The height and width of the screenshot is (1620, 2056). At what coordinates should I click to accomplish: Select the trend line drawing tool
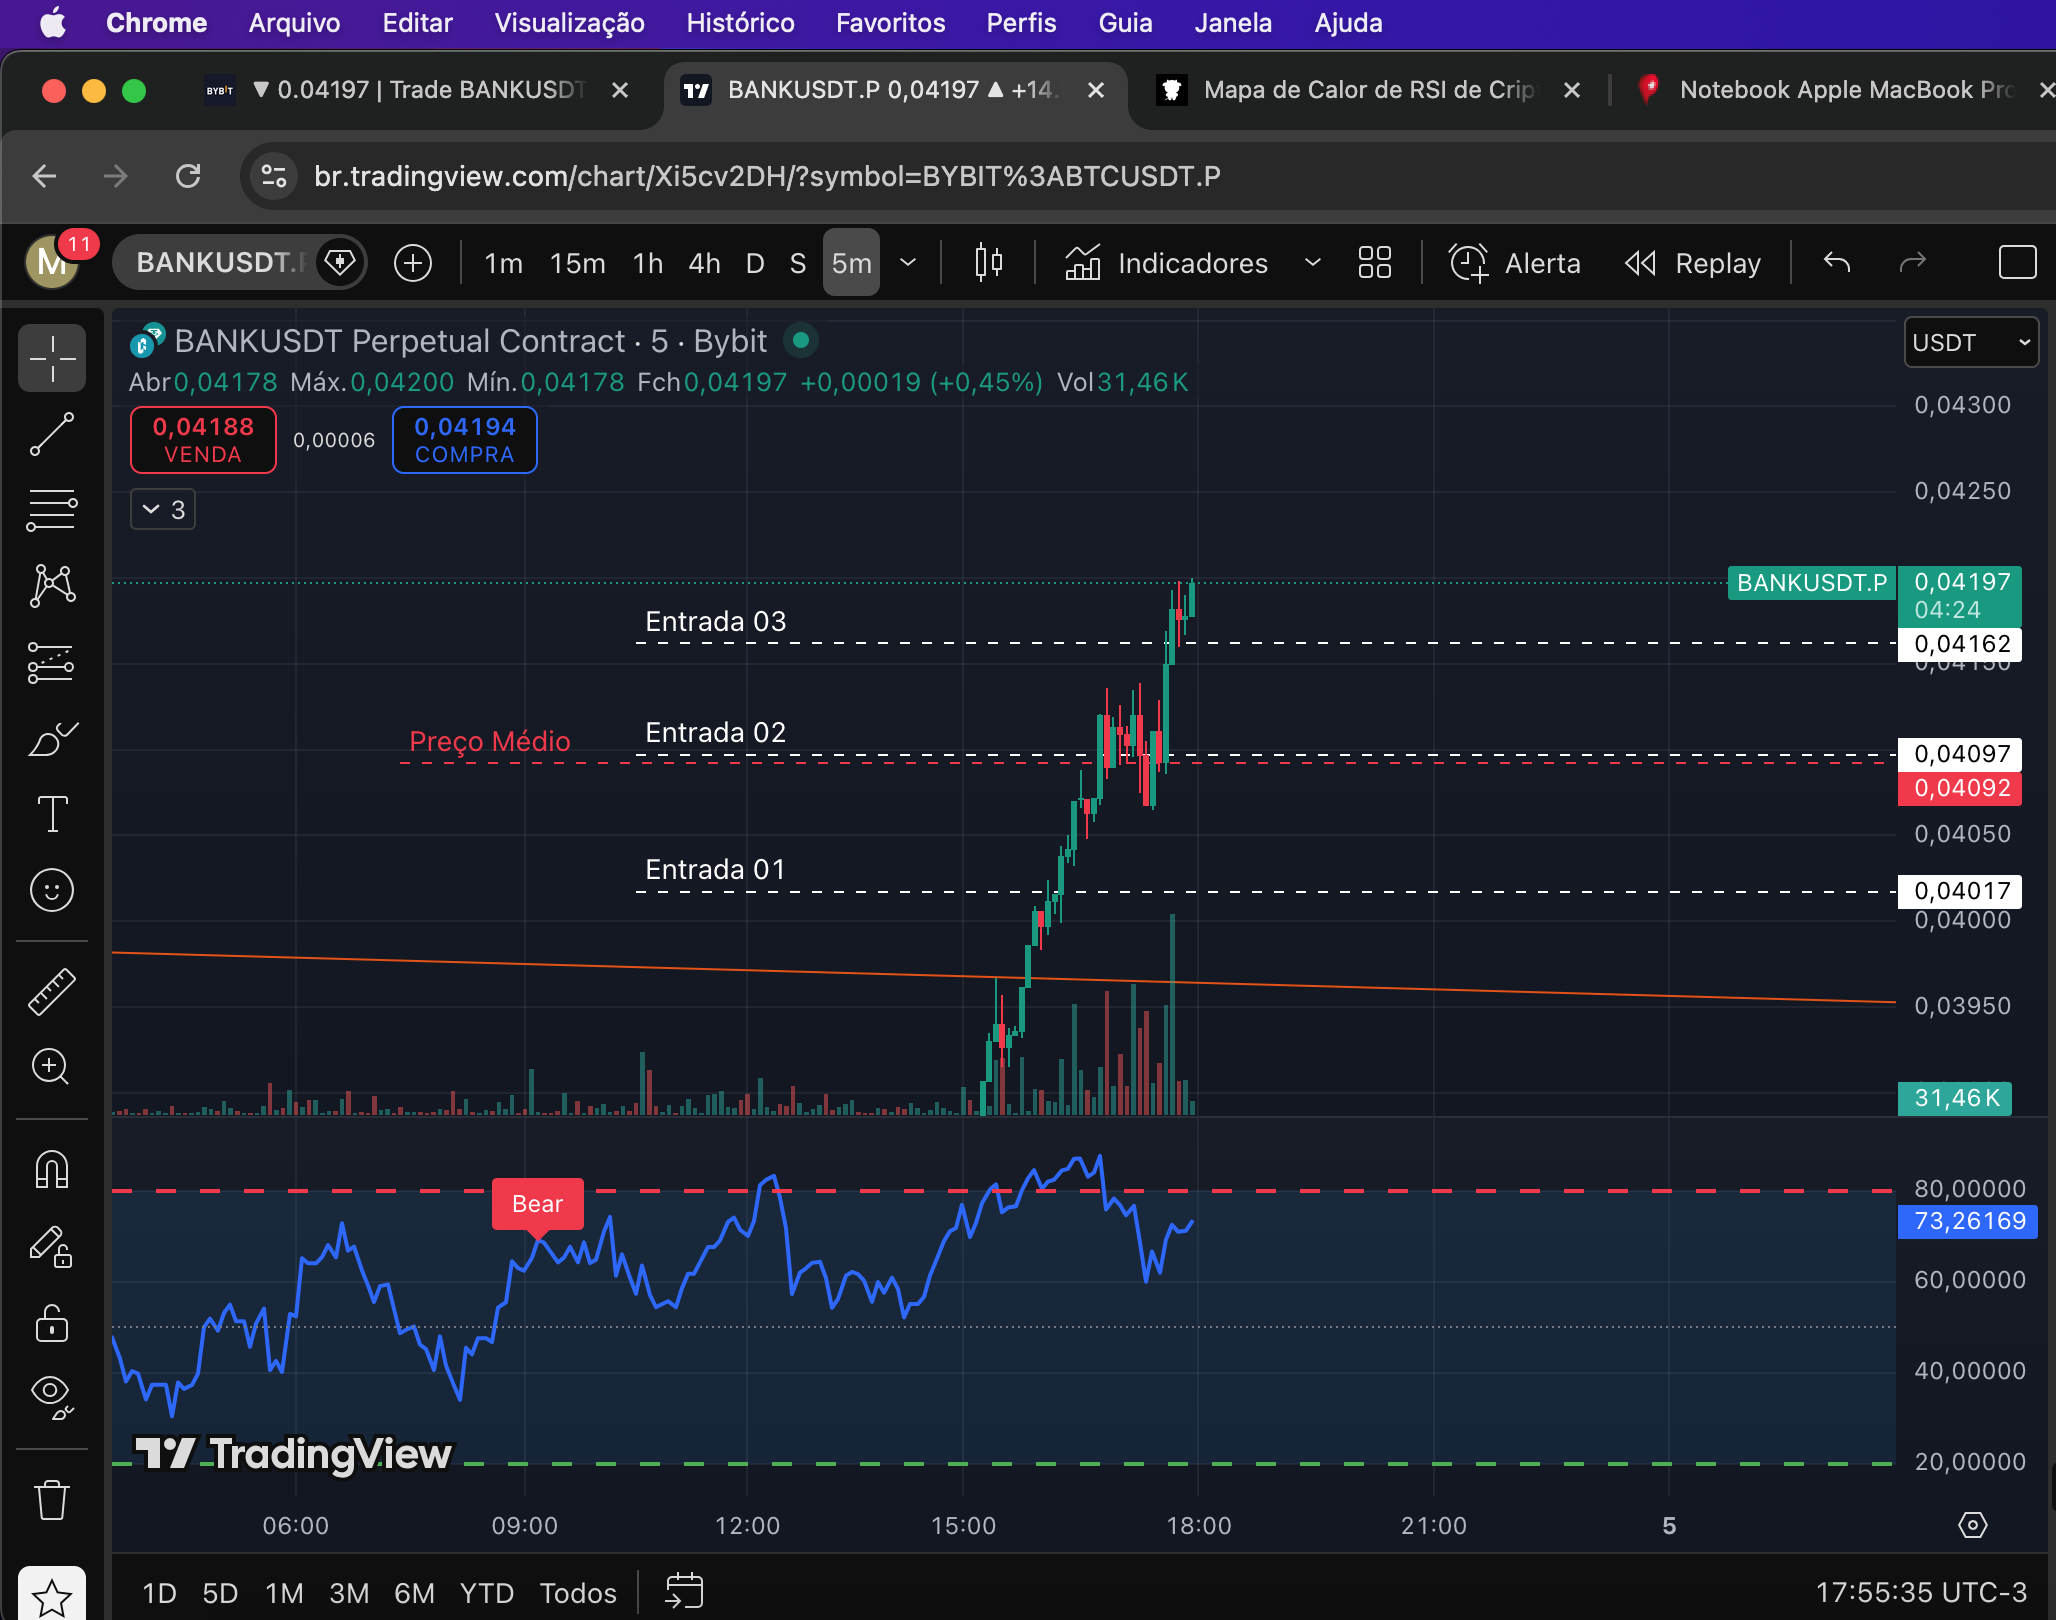coord(52,434)
